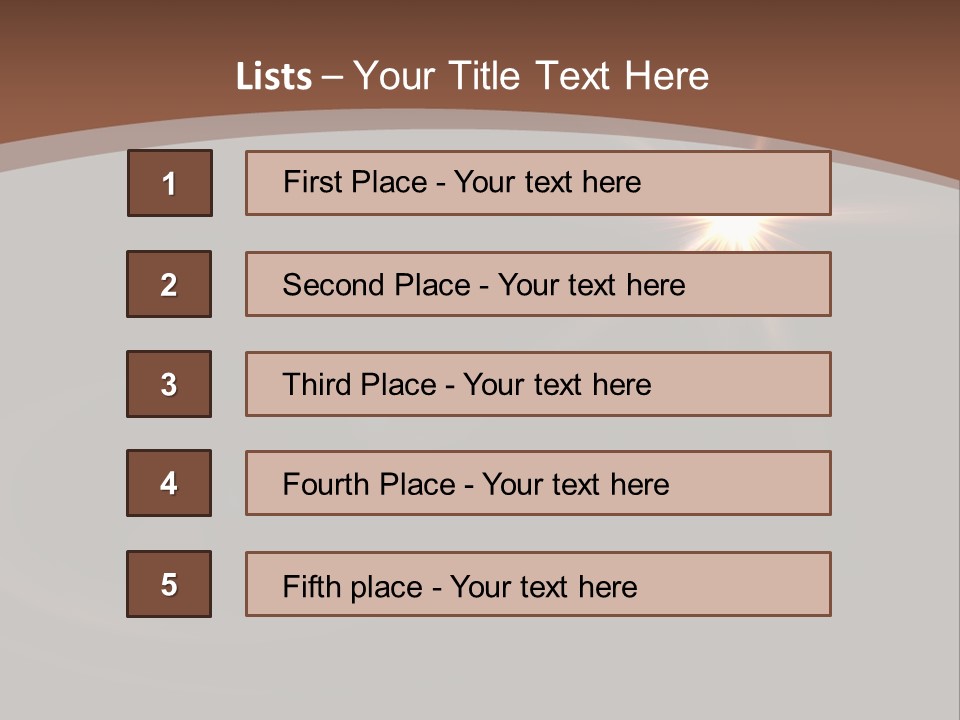Click the bold word 'Lists' in title
960x720 pixels.
click(x=273, y=77)
